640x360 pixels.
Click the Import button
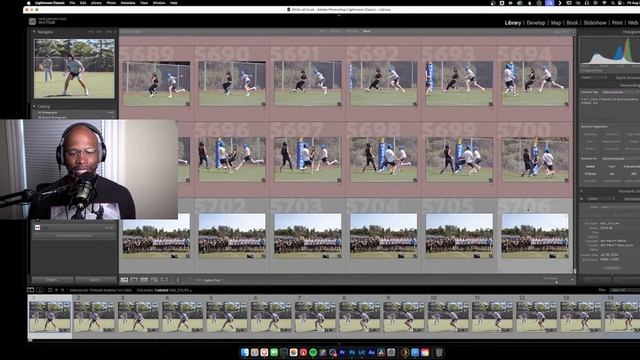coord(52,280)
